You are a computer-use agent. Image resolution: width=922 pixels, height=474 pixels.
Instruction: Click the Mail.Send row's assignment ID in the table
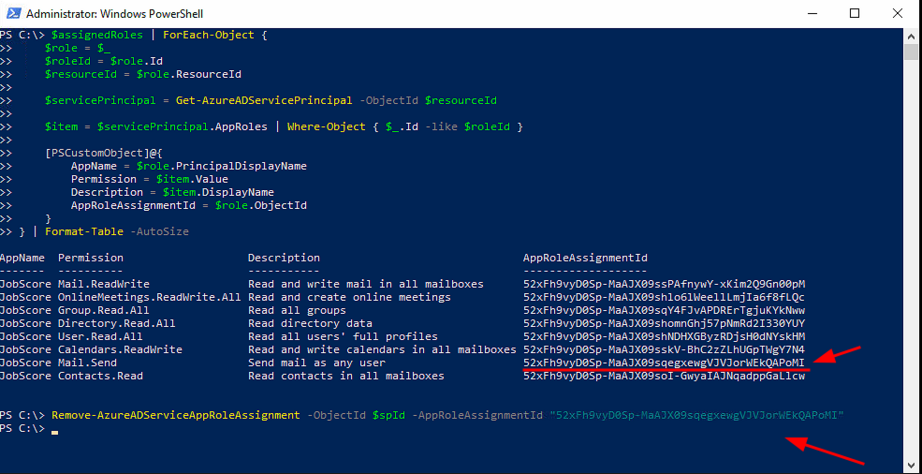coord(664,362)
